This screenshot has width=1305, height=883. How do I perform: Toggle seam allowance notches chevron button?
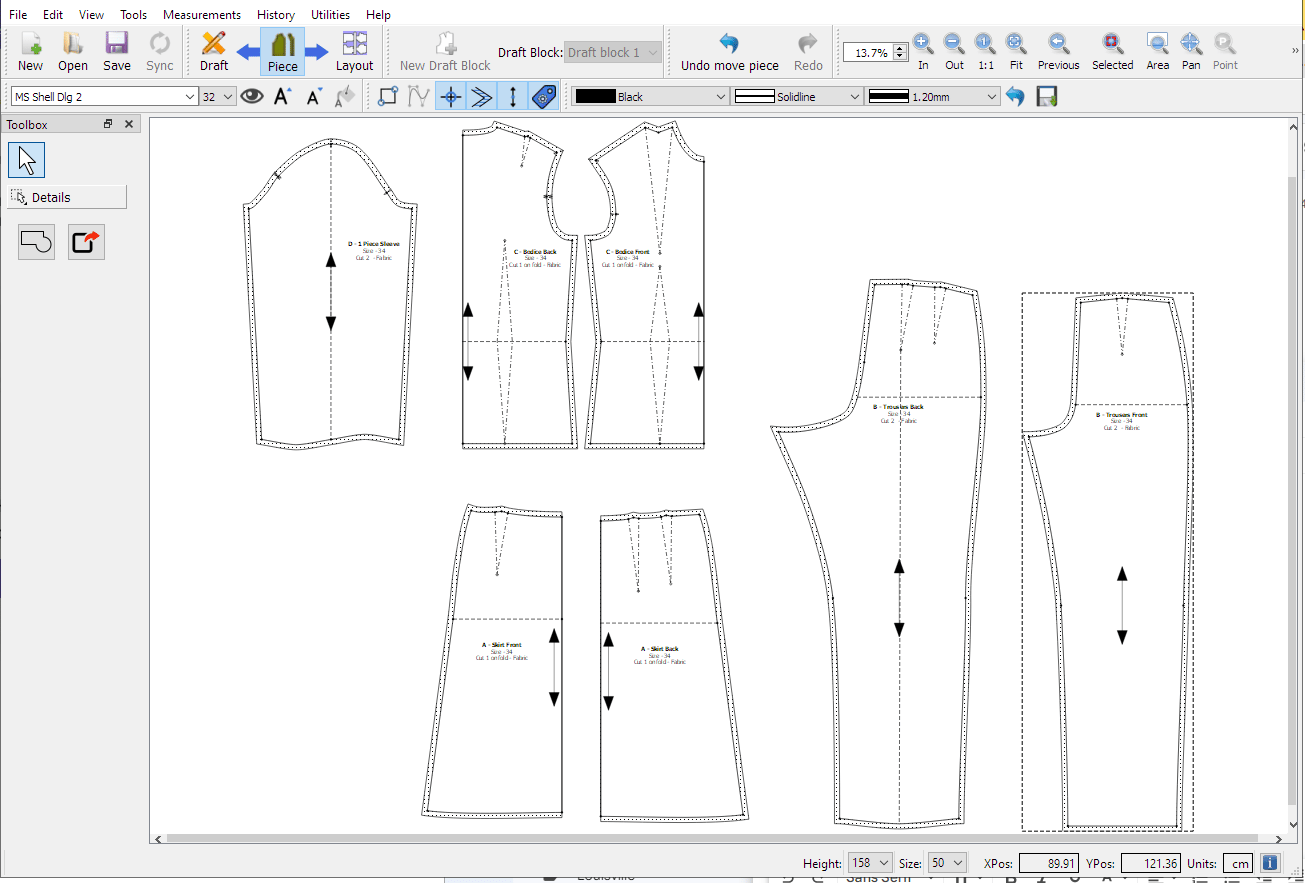pyautogui.click(x=482, y=97)
